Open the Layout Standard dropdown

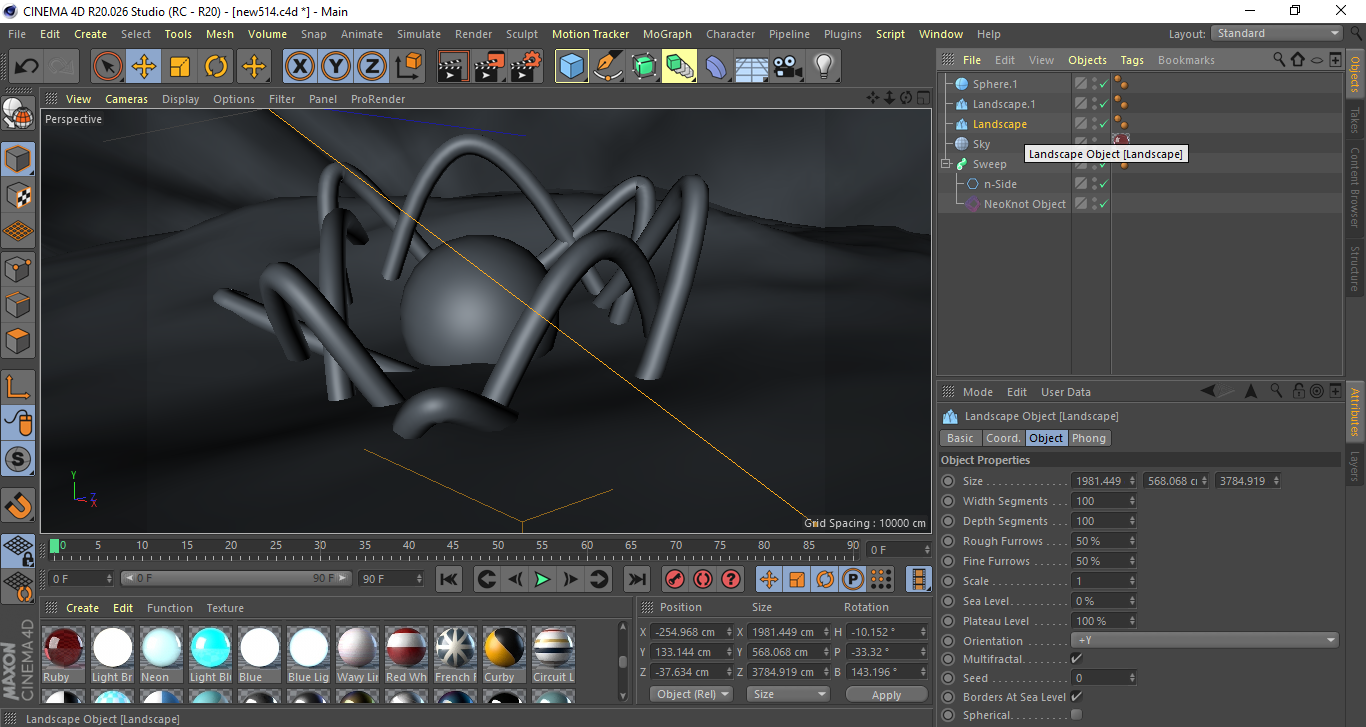point(1277,33)
